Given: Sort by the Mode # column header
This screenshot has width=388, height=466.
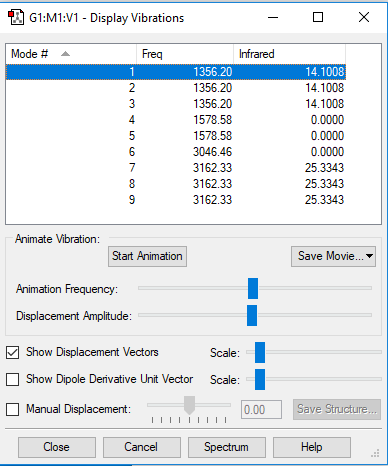Looking at the screenshot, I should [71, 54].
